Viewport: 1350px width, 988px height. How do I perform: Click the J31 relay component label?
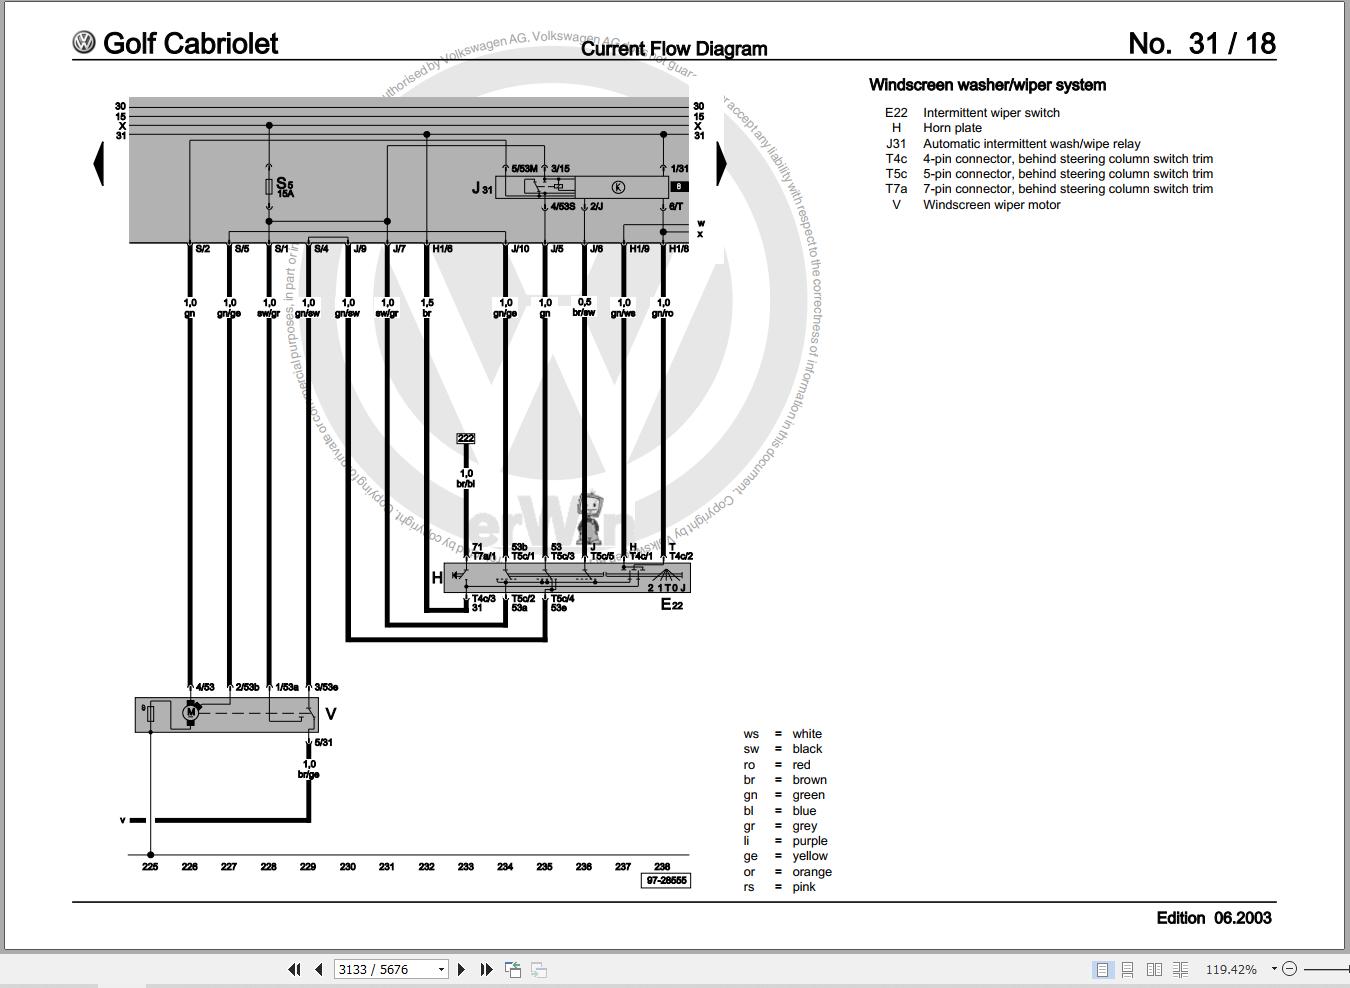(482, 188)
